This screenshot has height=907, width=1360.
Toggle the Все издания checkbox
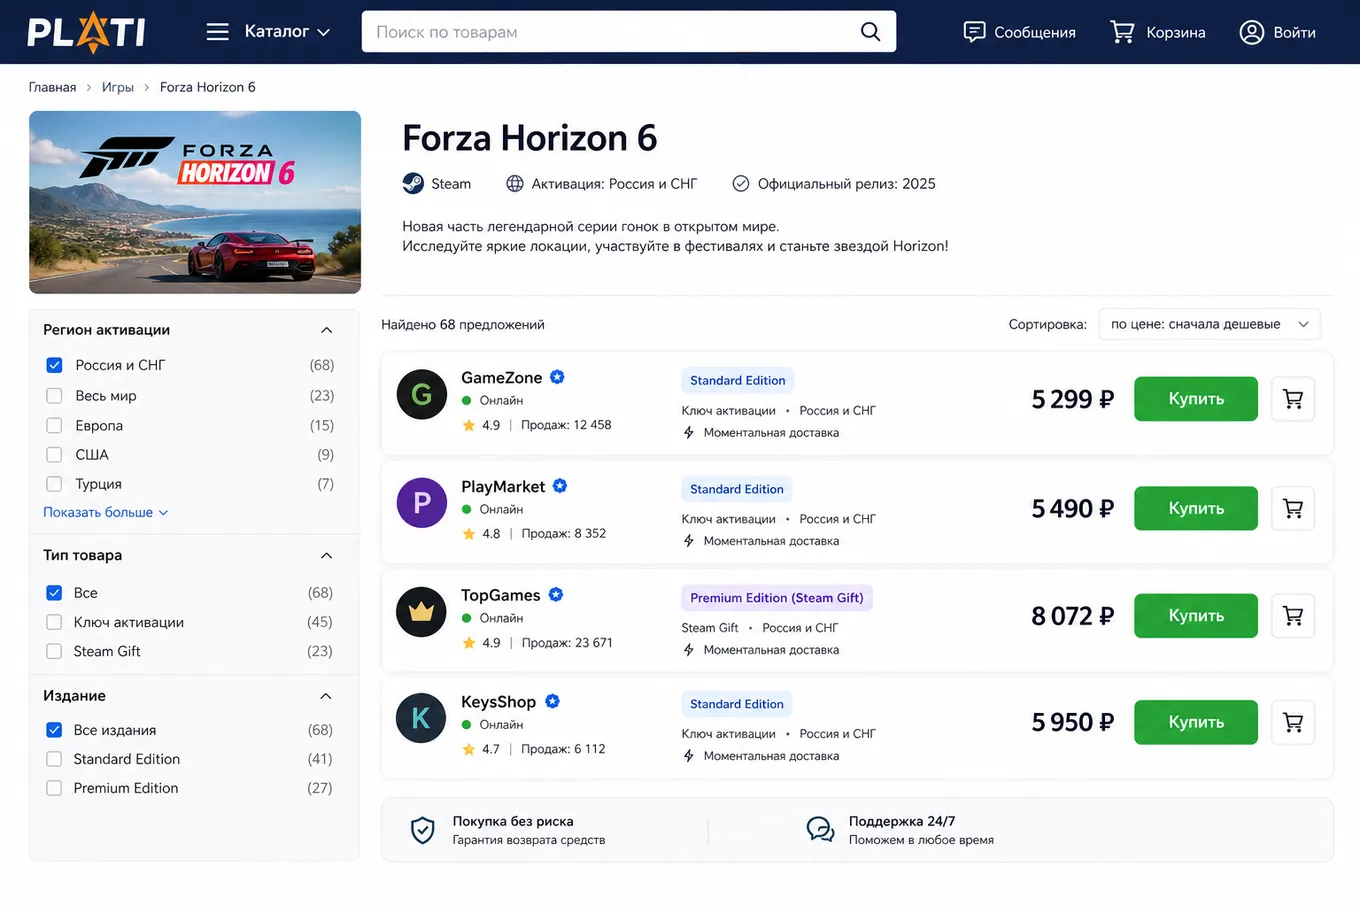(55, 730)
